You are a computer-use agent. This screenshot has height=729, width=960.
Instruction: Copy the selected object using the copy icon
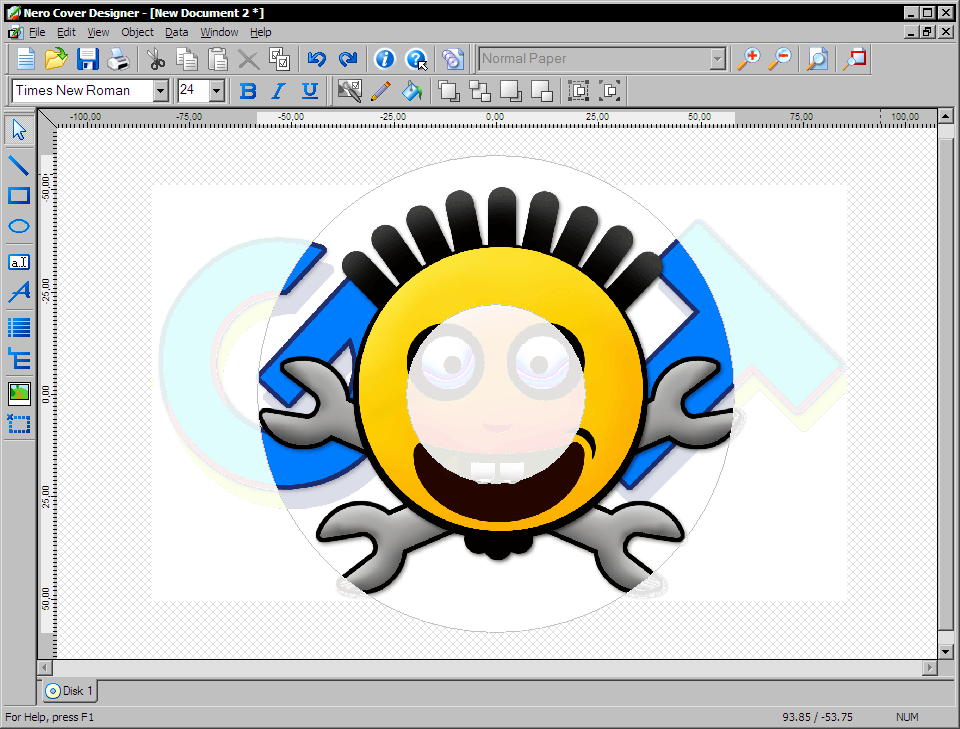[187, 59]
